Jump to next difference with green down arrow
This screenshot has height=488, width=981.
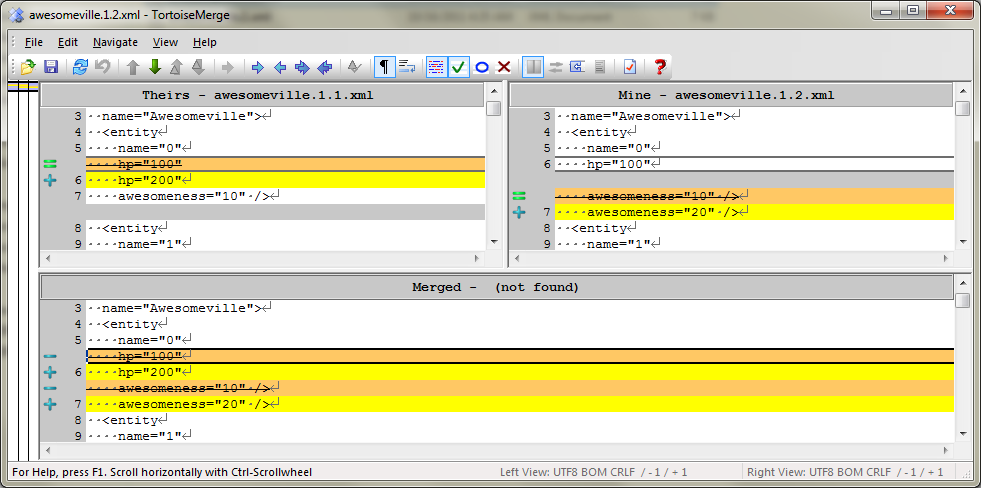pyautogui.click(x=155, y=67)
